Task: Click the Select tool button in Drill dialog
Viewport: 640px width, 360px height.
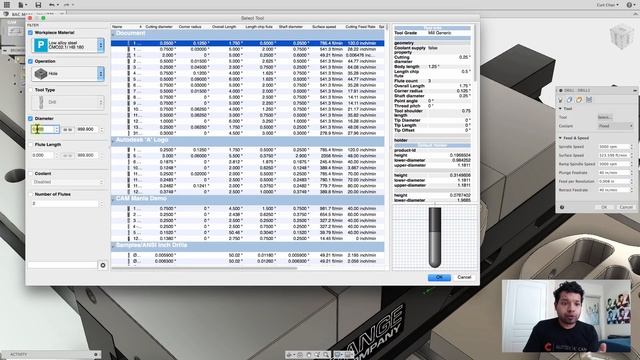Action: pos(605,117)
